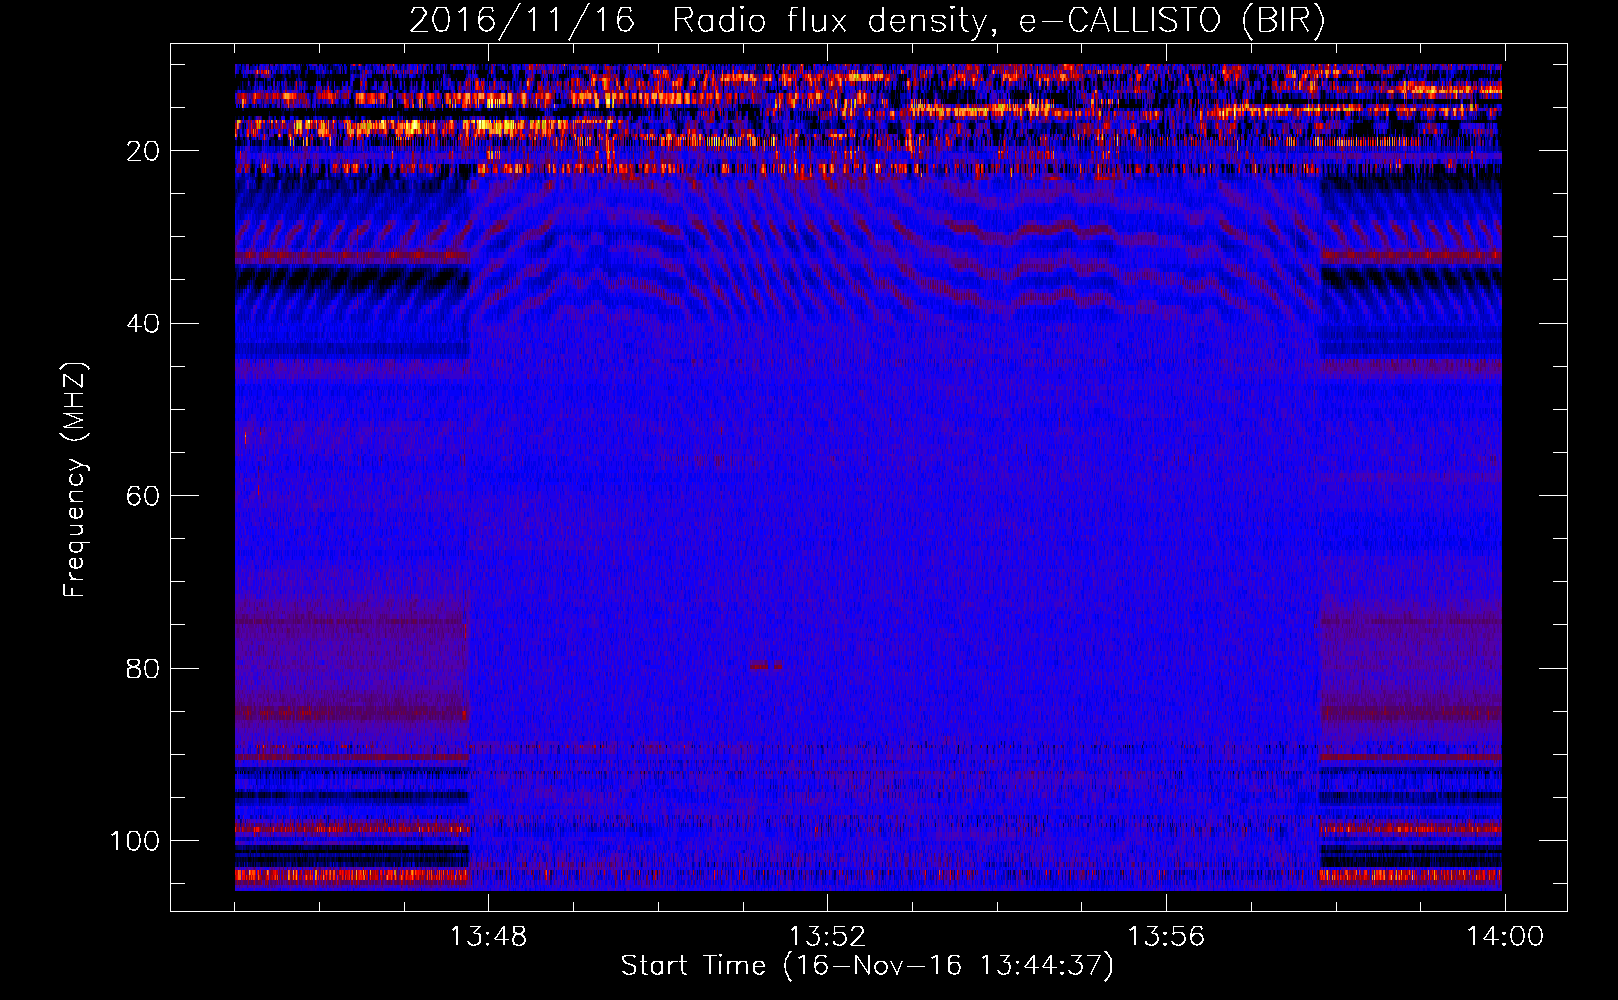Click the 60 MHz frequency tick label
1618x1000 pixels.
pos(143,496)
